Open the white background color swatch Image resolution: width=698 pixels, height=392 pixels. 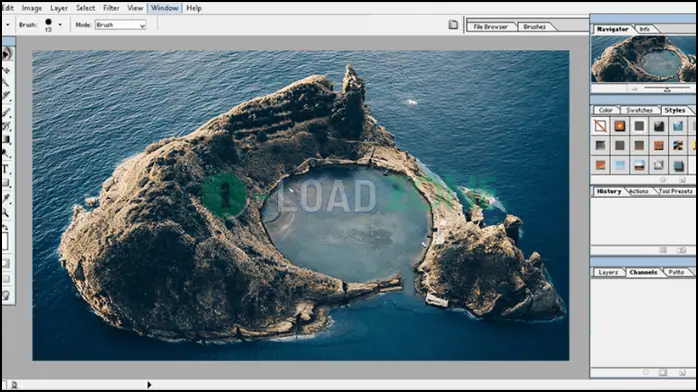[5, 241]
